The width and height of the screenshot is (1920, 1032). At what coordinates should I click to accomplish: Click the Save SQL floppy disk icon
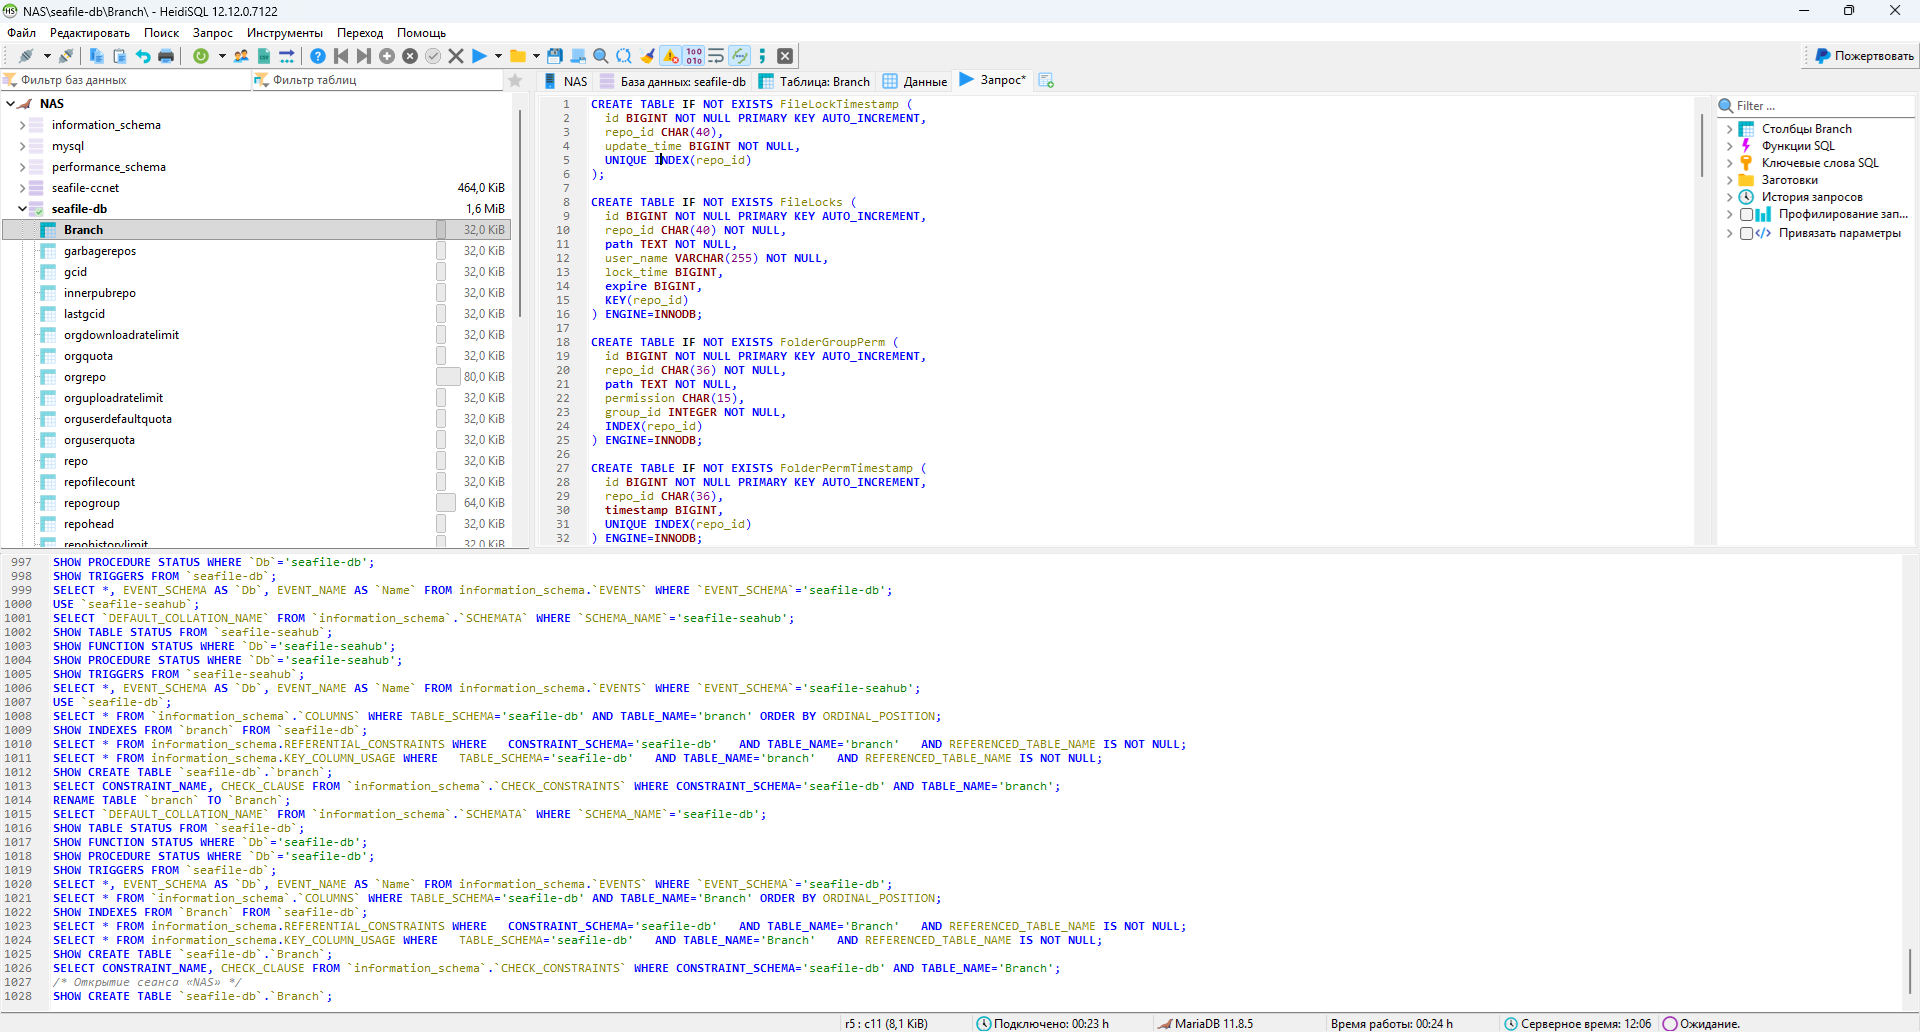555,56
